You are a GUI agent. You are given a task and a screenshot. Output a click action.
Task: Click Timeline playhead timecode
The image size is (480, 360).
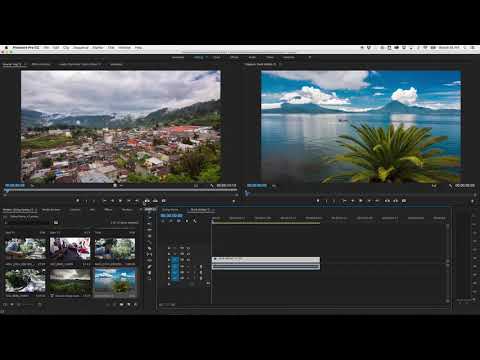[x=171, y=216]
